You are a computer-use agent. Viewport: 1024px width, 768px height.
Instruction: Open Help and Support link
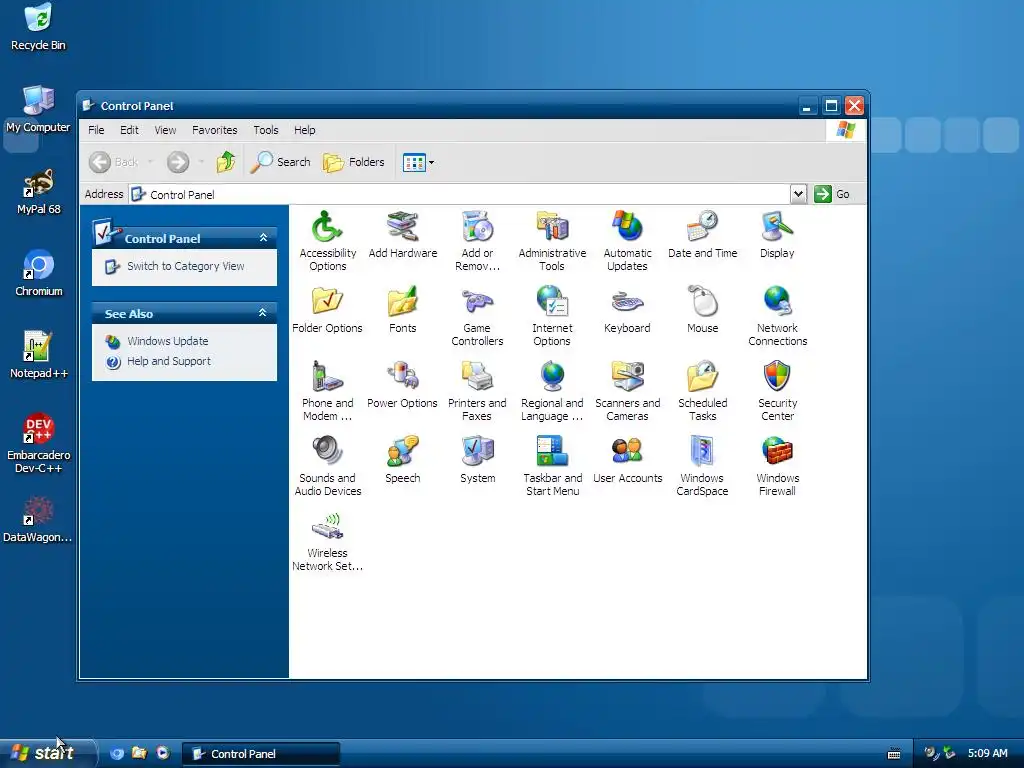point(168,361)
